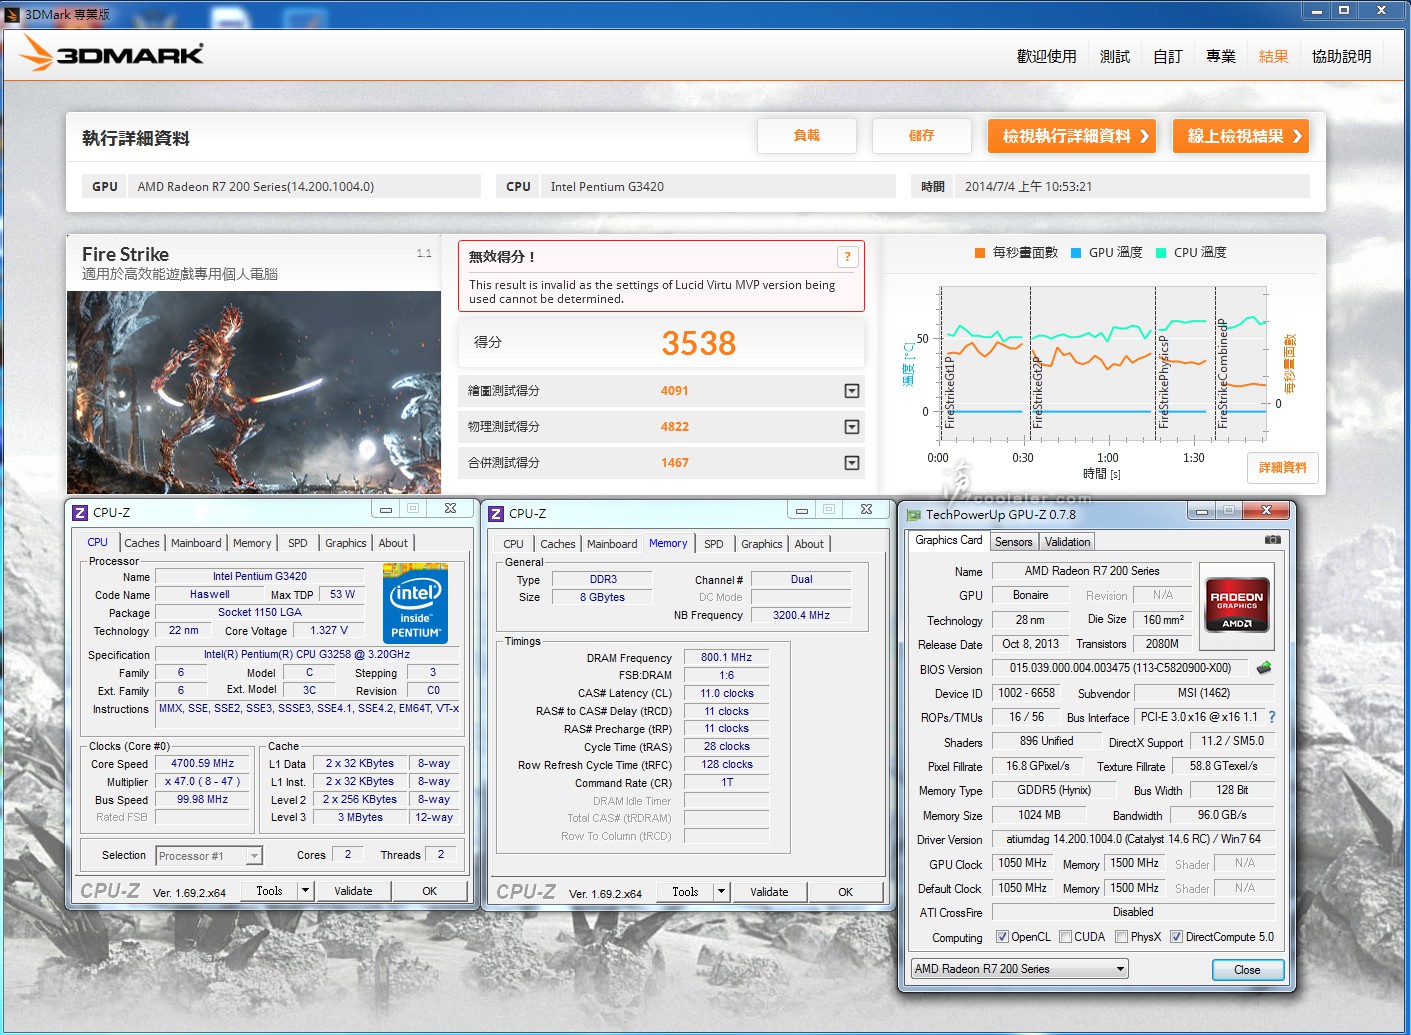Click the Radeon Graphics AMD logo in GPU-Z

coord(1237,603)
